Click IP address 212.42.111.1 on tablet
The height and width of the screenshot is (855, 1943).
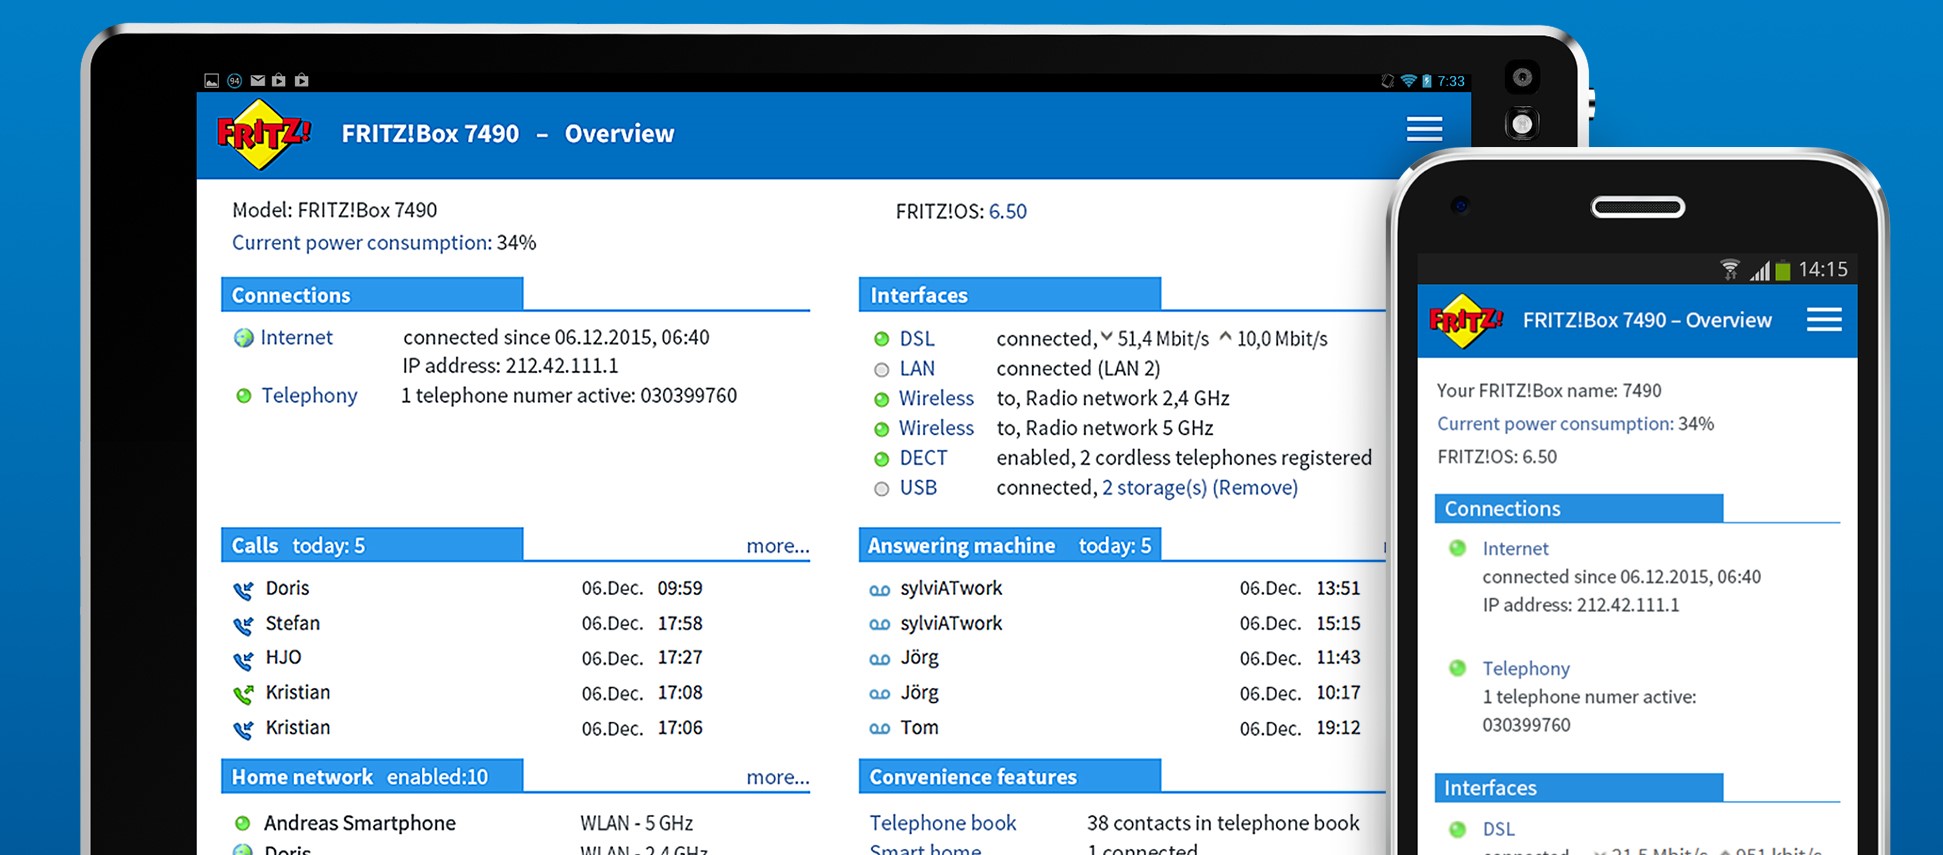[511, 366]
